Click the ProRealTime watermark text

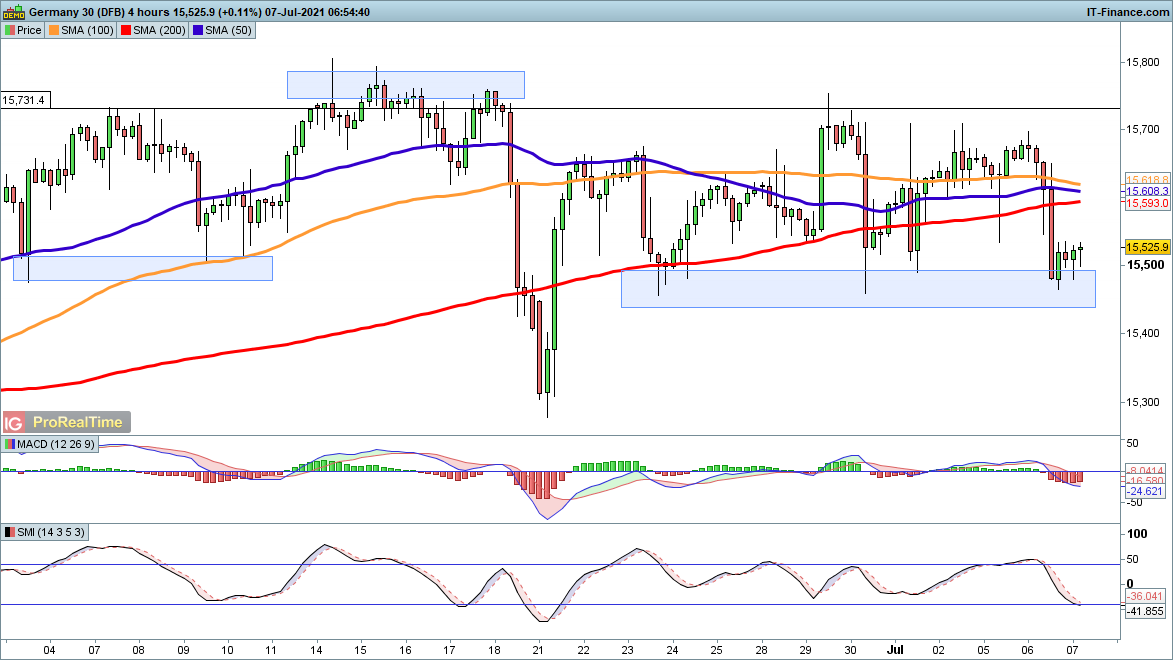click(78, 423)
